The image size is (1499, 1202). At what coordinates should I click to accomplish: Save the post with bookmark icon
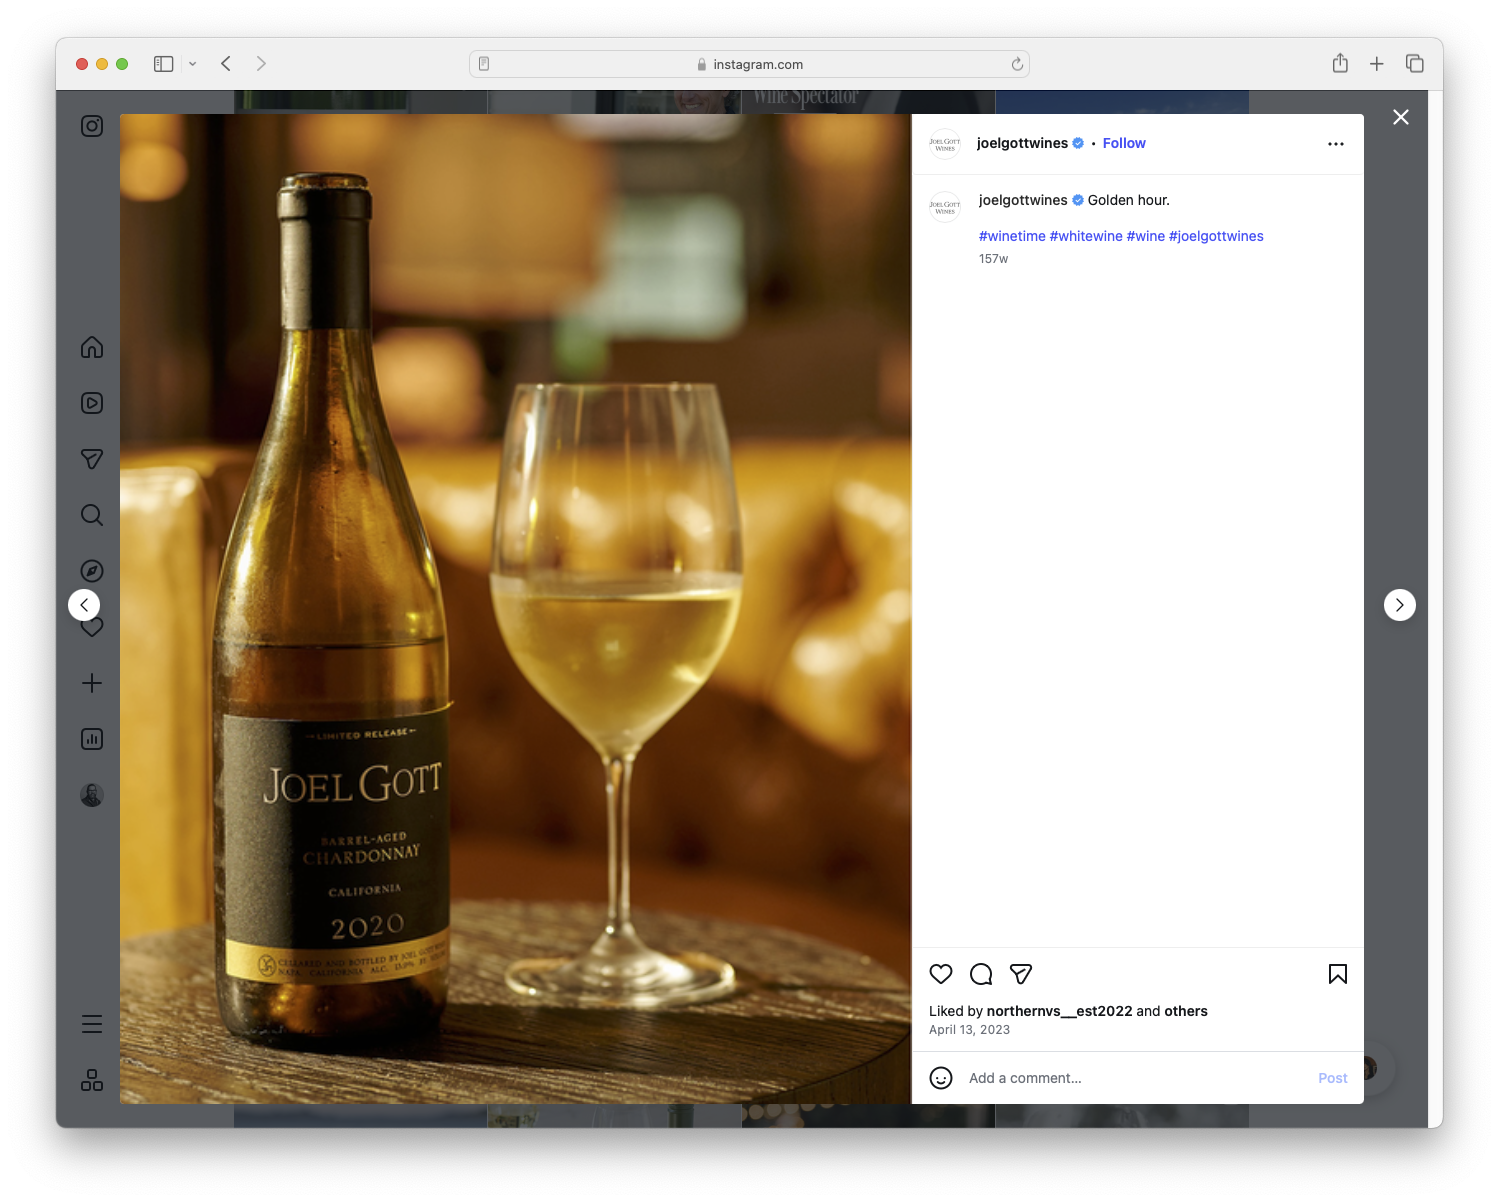pos(1338,974)
